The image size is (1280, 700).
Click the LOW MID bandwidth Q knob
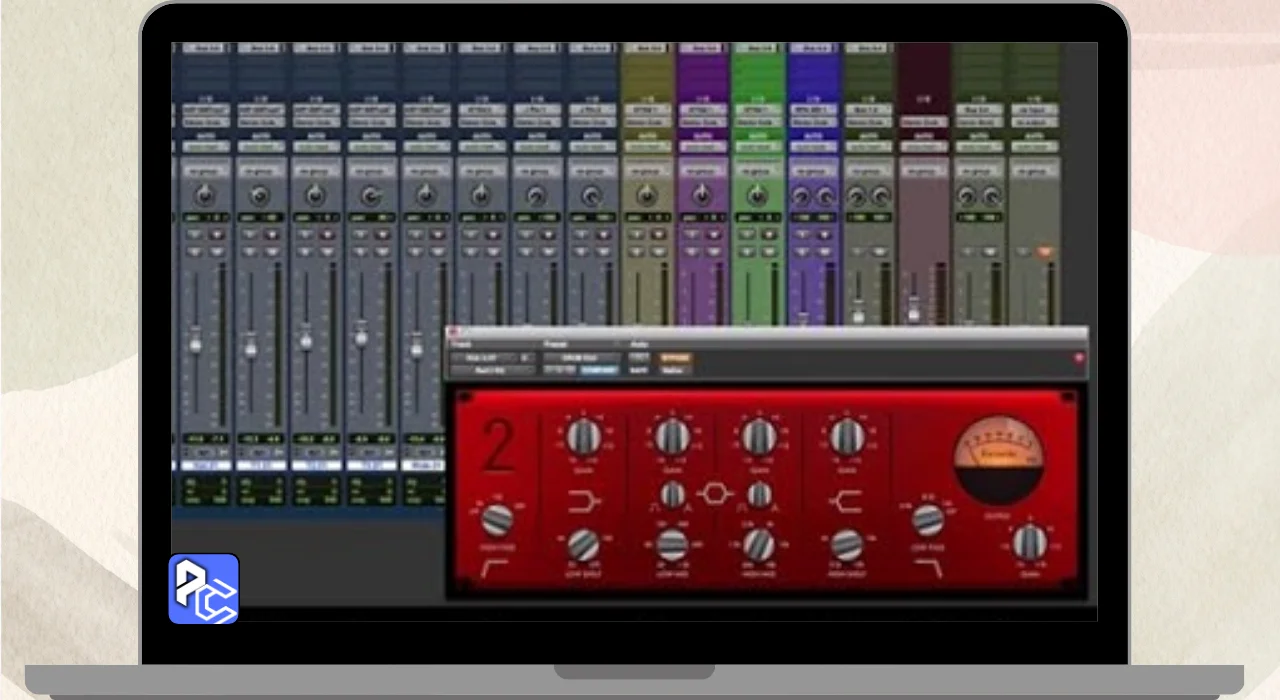[x=673, y=494]
